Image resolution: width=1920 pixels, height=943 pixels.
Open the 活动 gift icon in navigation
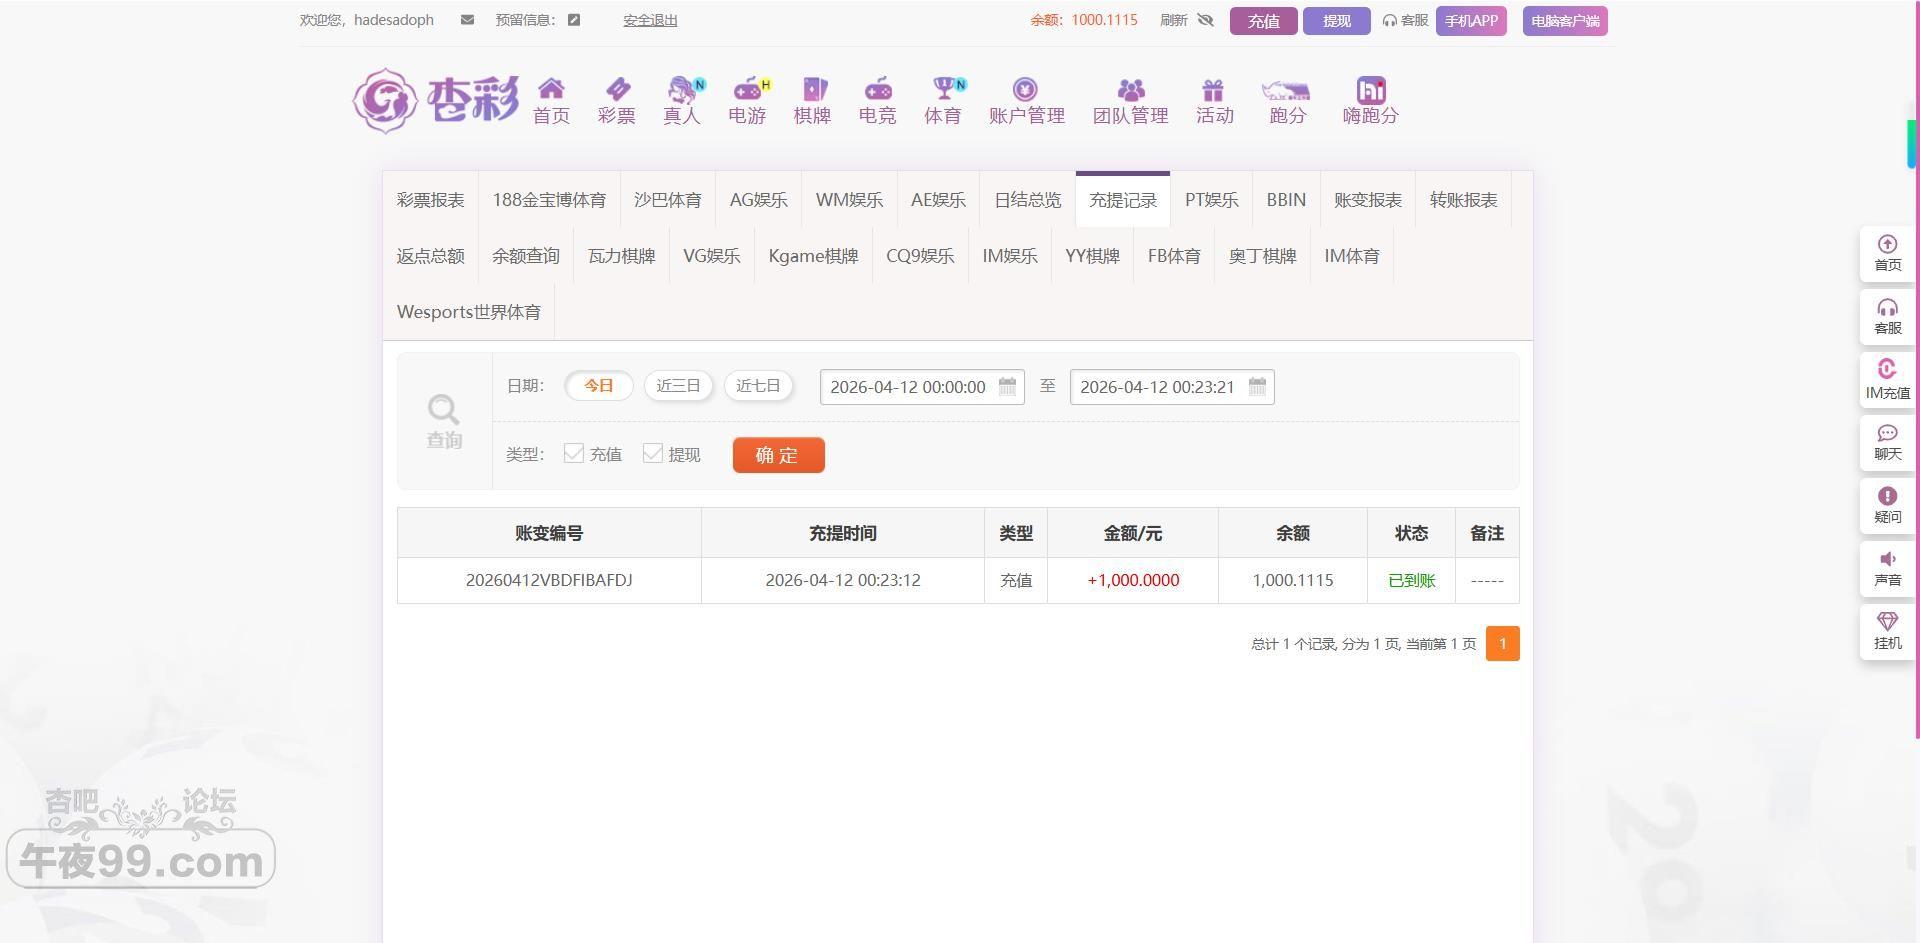1214,90
